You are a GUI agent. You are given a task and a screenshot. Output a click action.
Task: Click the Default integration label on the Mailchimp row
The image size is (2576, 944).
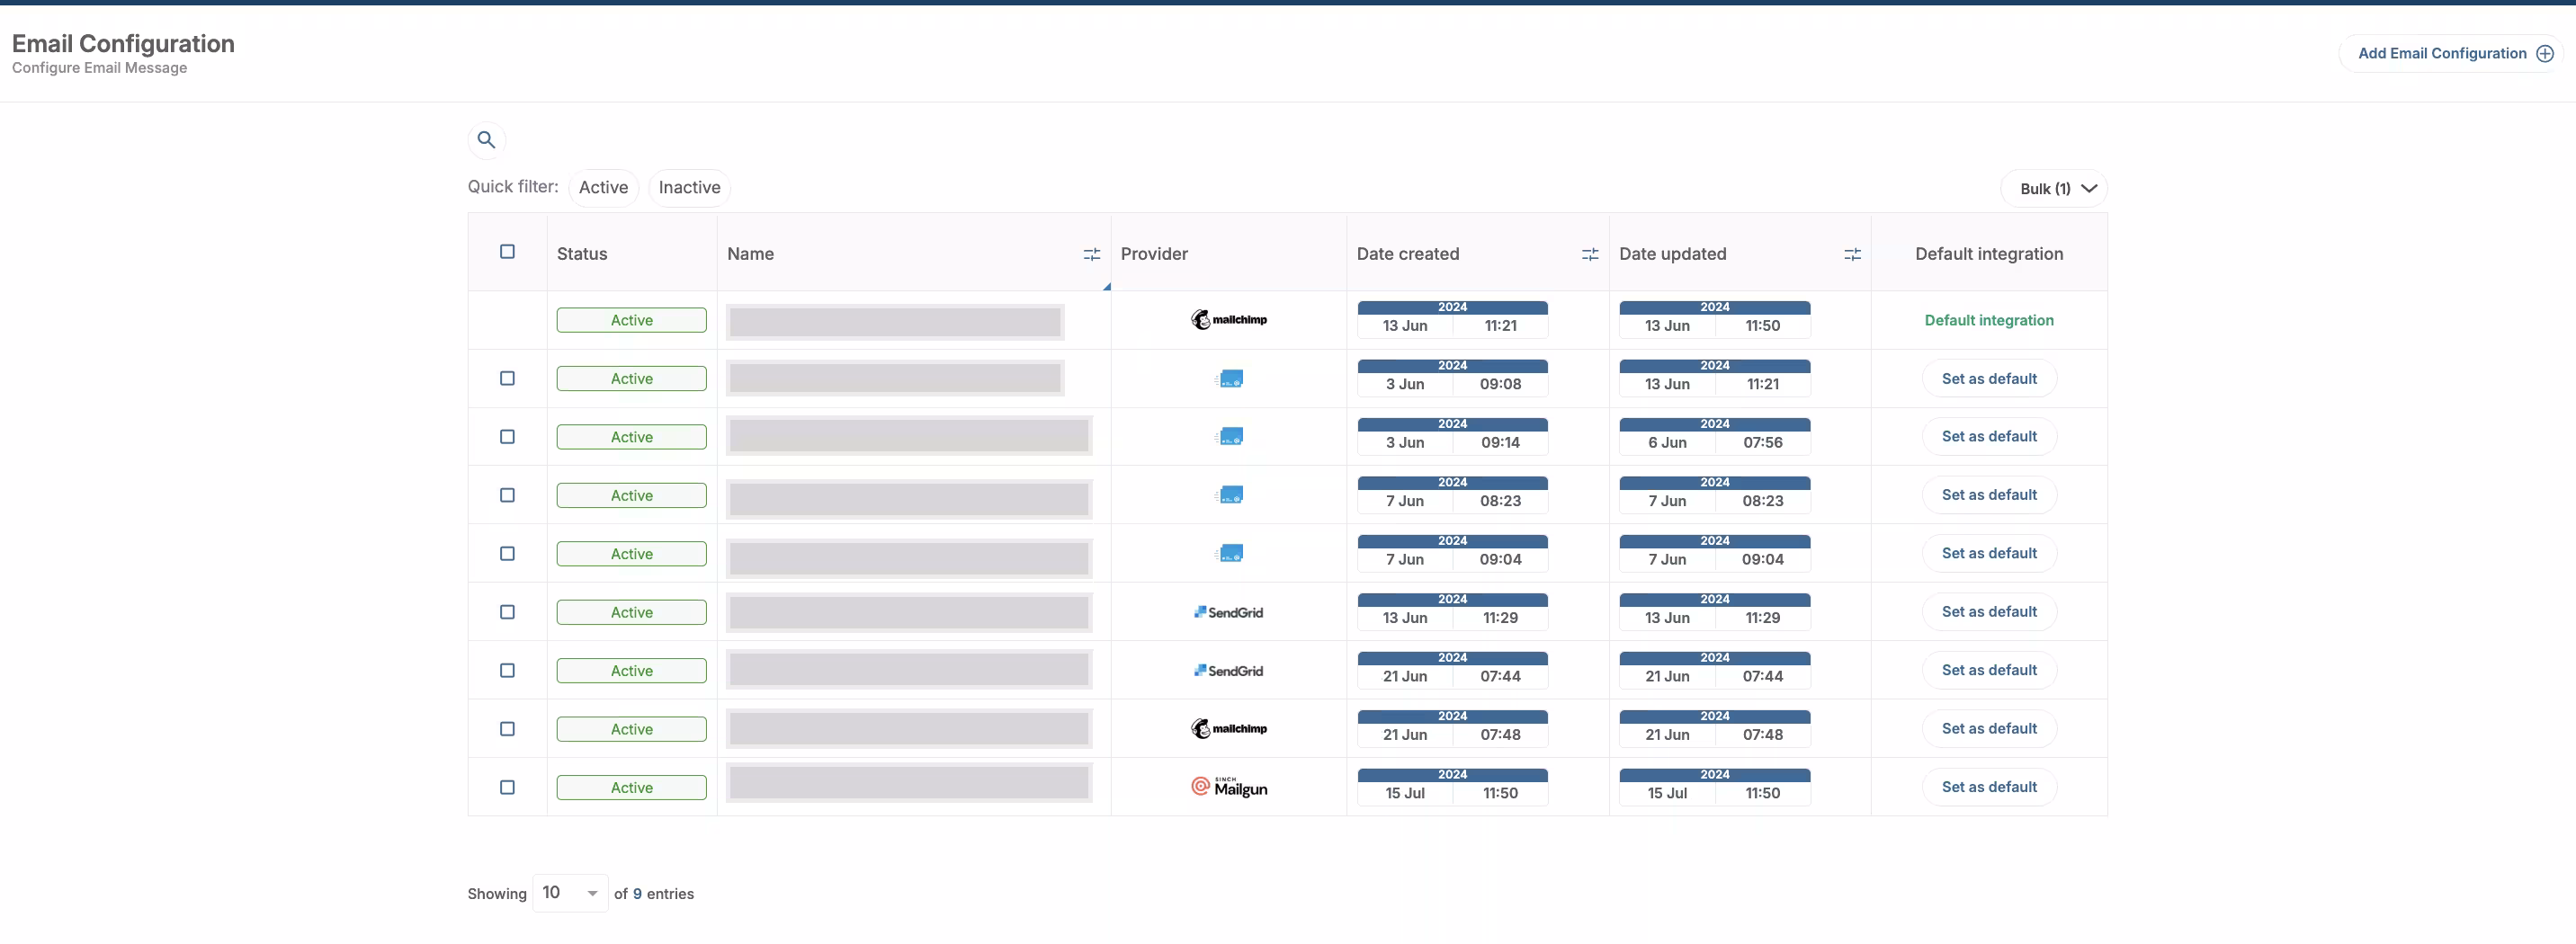pyautogui.click(x=1989, y=320)
